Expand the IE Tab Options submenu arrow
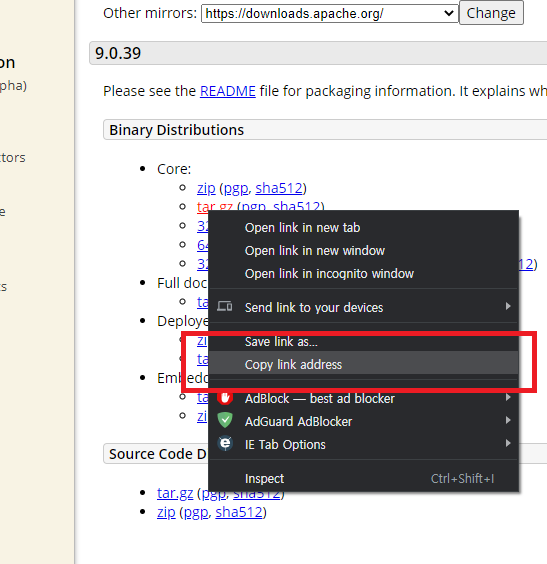The height and width of the screenshot is (564, 547). click(508, 443)
